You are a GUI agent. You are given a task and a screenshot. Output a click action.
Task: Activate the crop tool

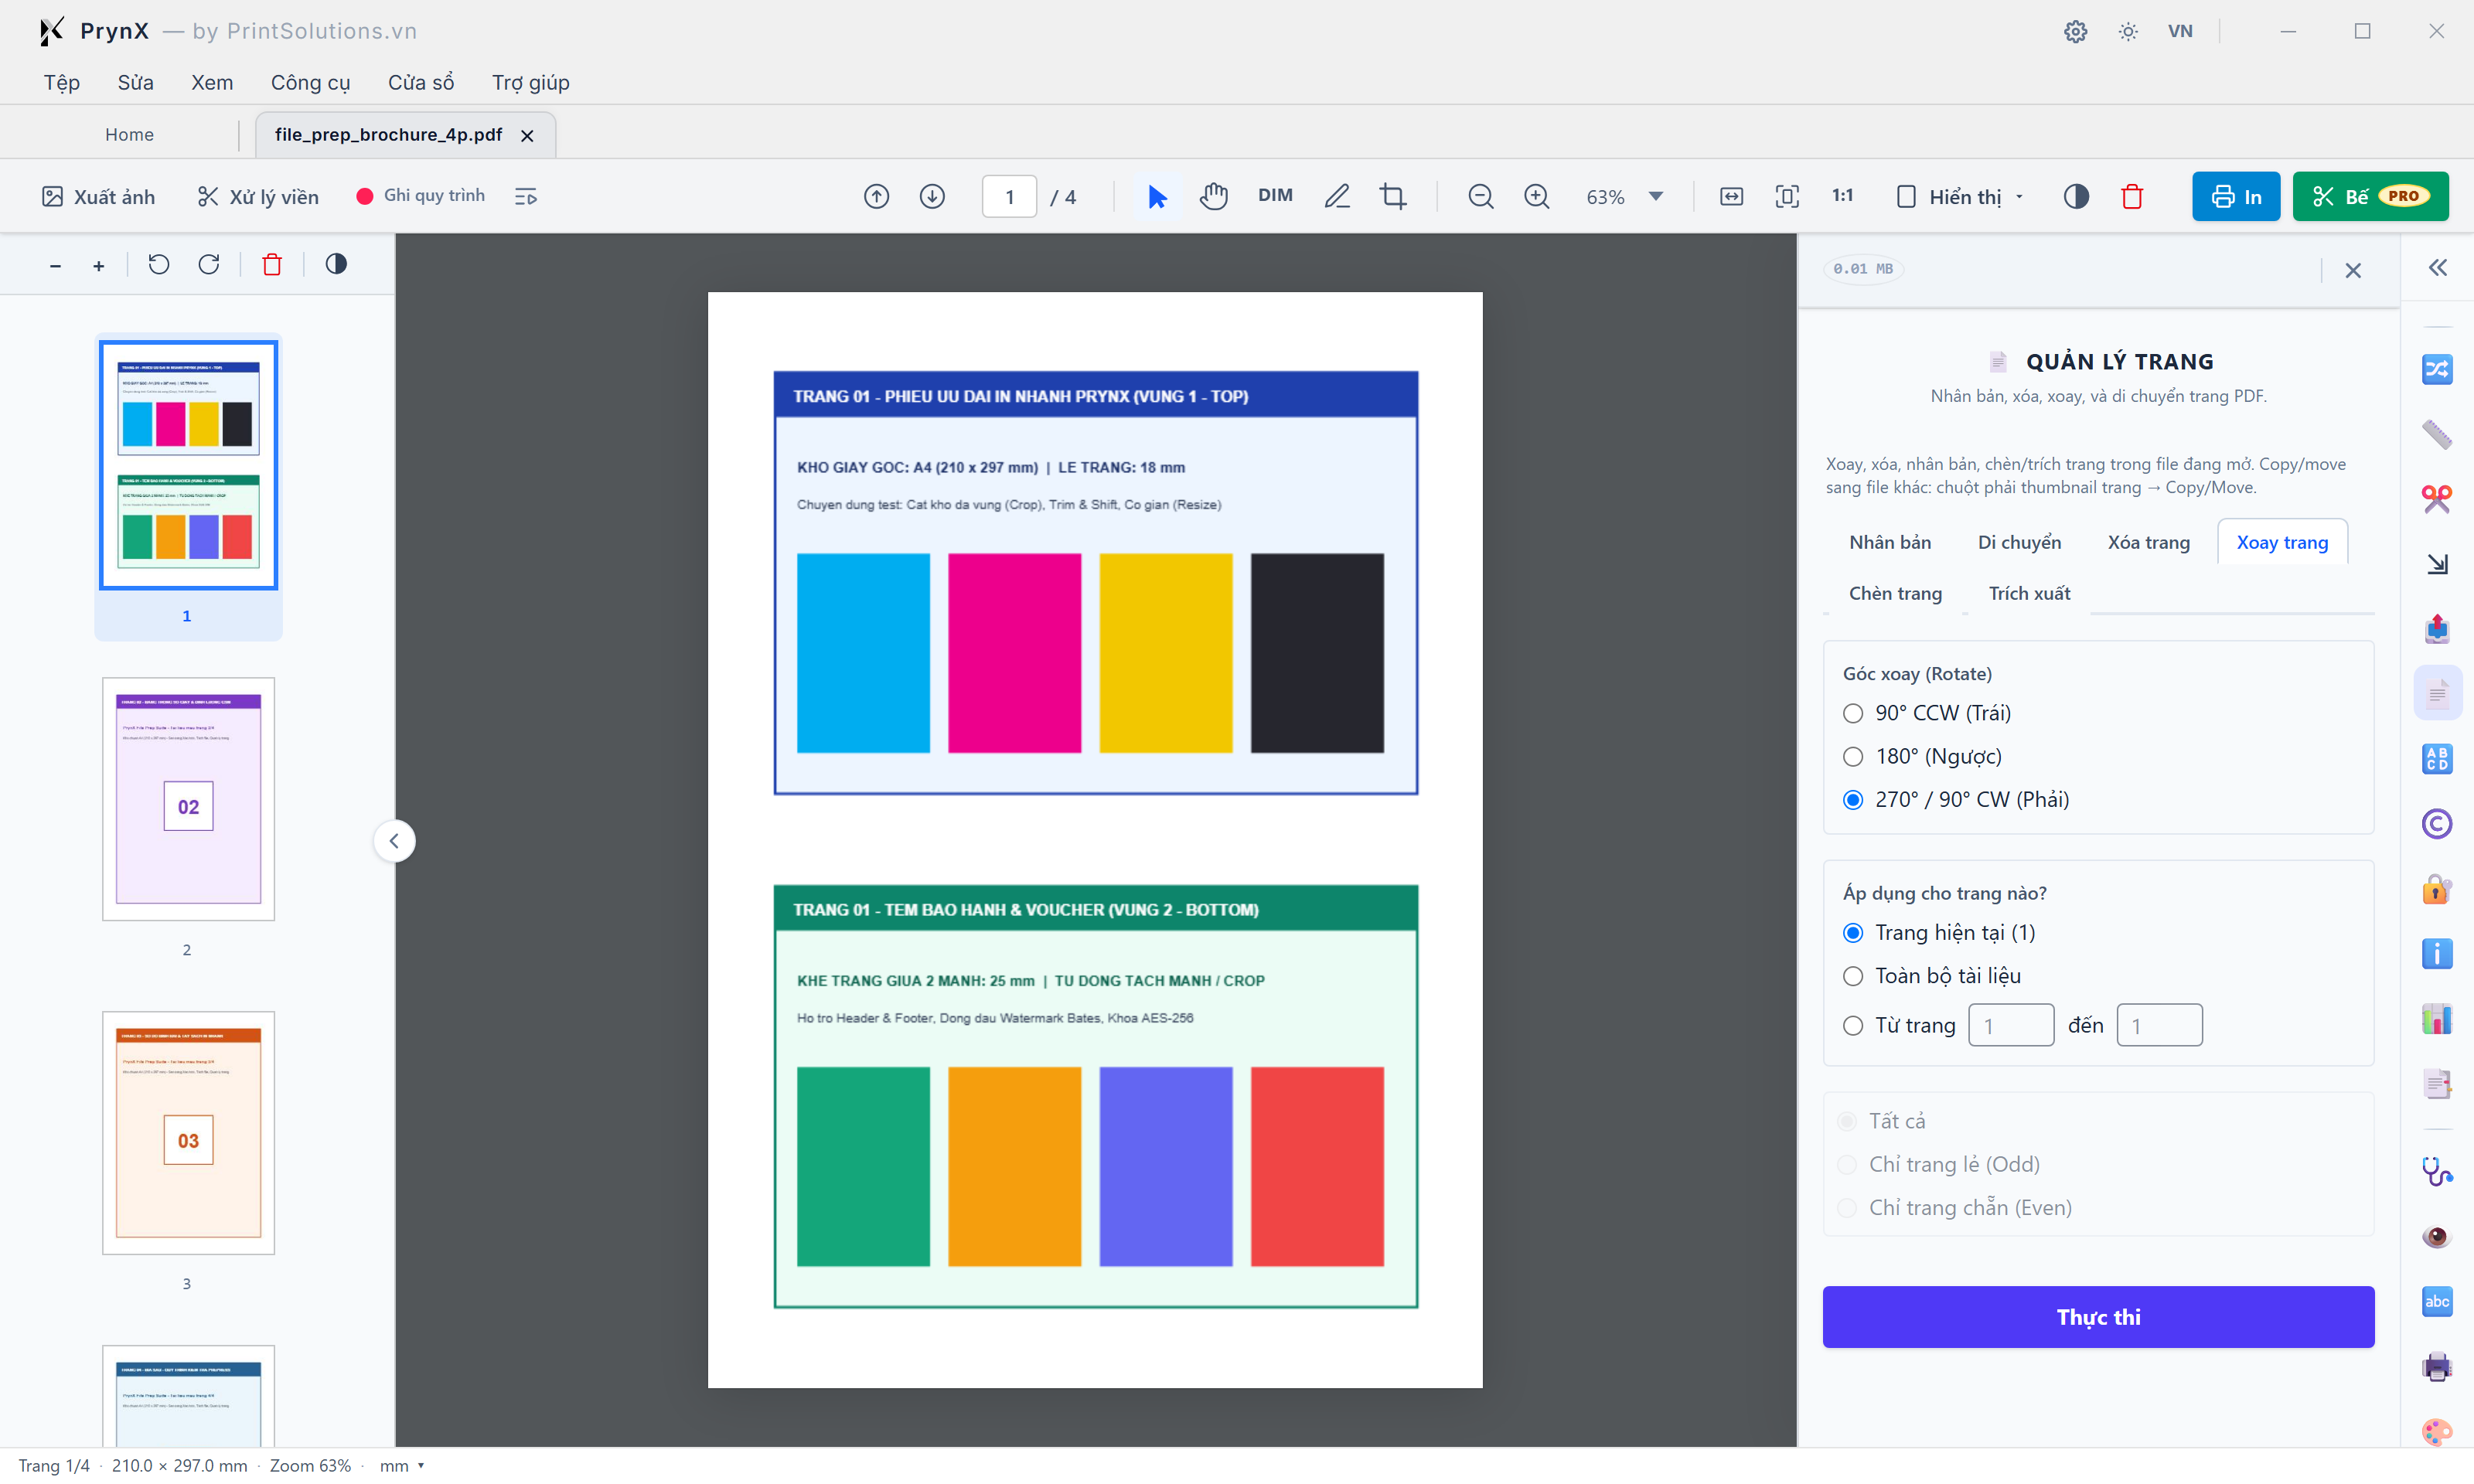tap(1393, 196)
